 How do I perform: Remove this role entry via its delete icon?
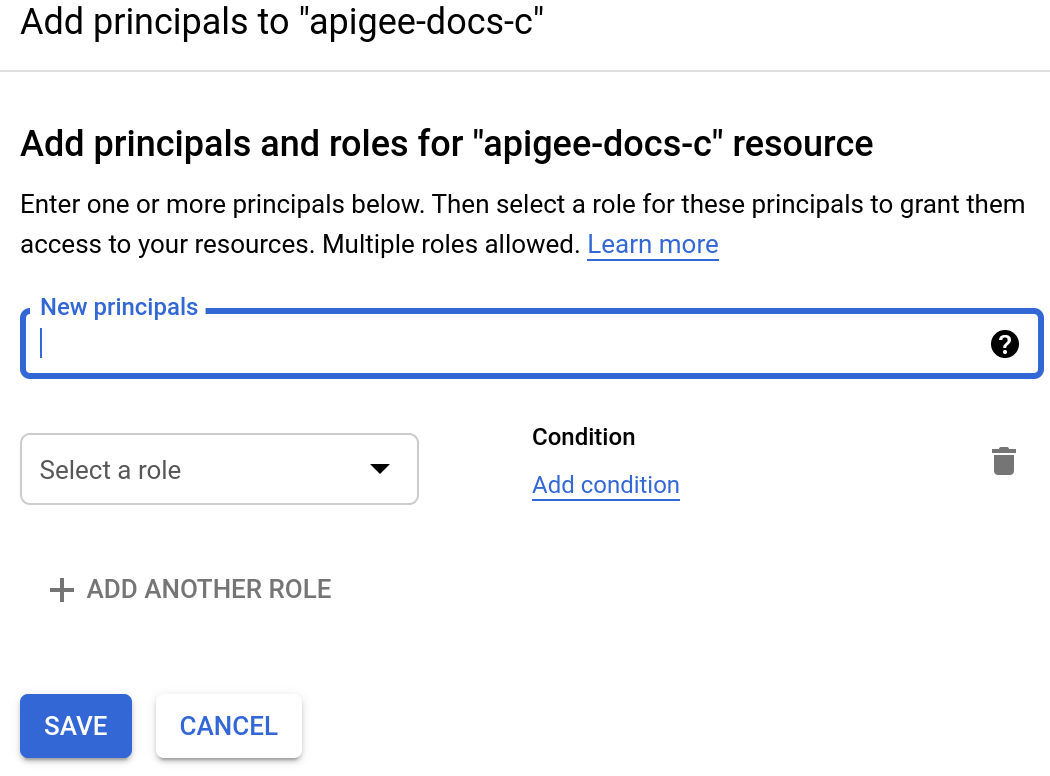[x=1004, y=460]
